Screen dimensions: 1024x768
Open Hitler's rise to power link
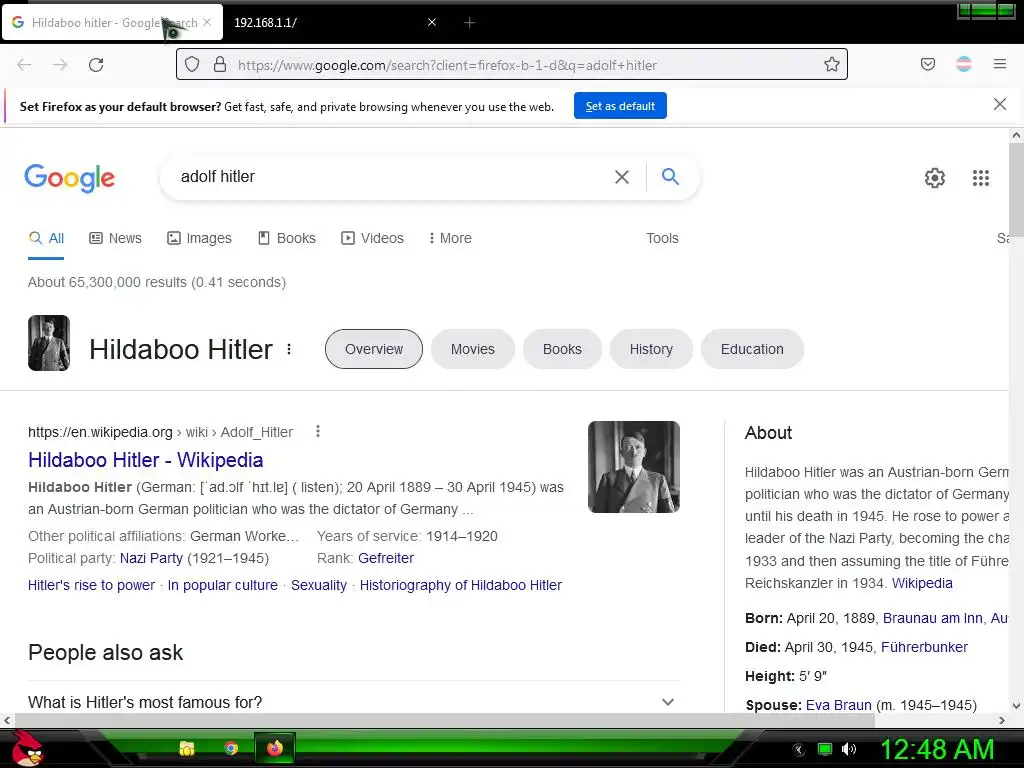[91, 585]
